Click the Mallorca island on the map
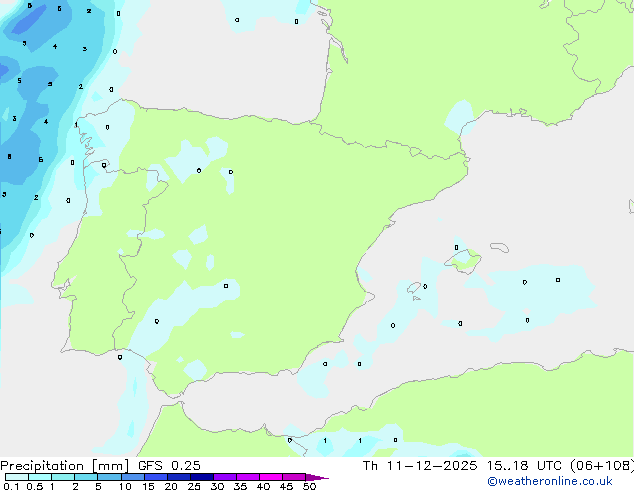634x490 pixels. [x=463, y=261]
